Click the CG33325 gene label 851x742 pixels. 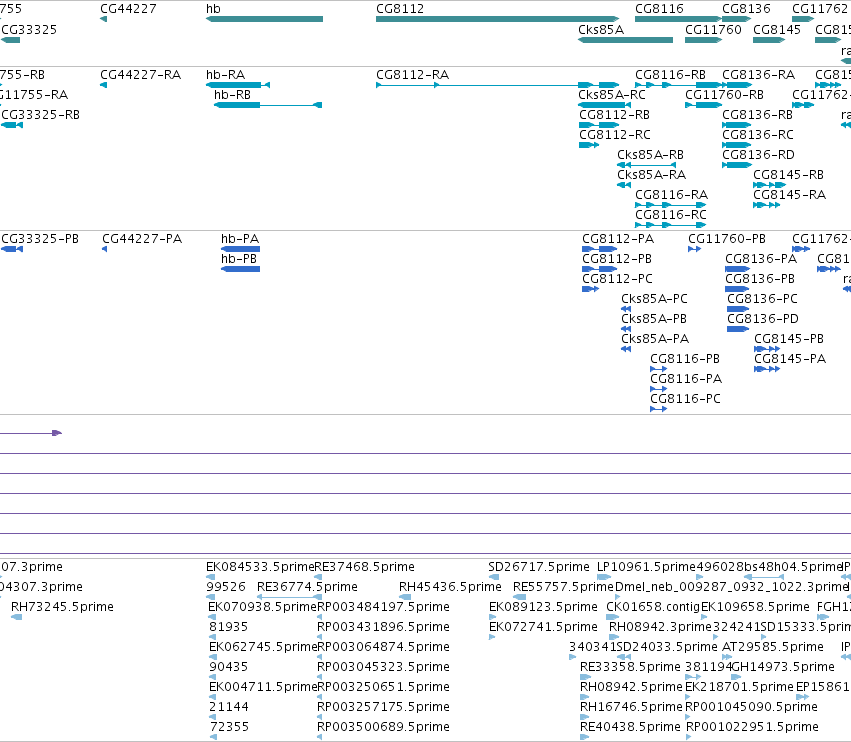coord(29,29)
